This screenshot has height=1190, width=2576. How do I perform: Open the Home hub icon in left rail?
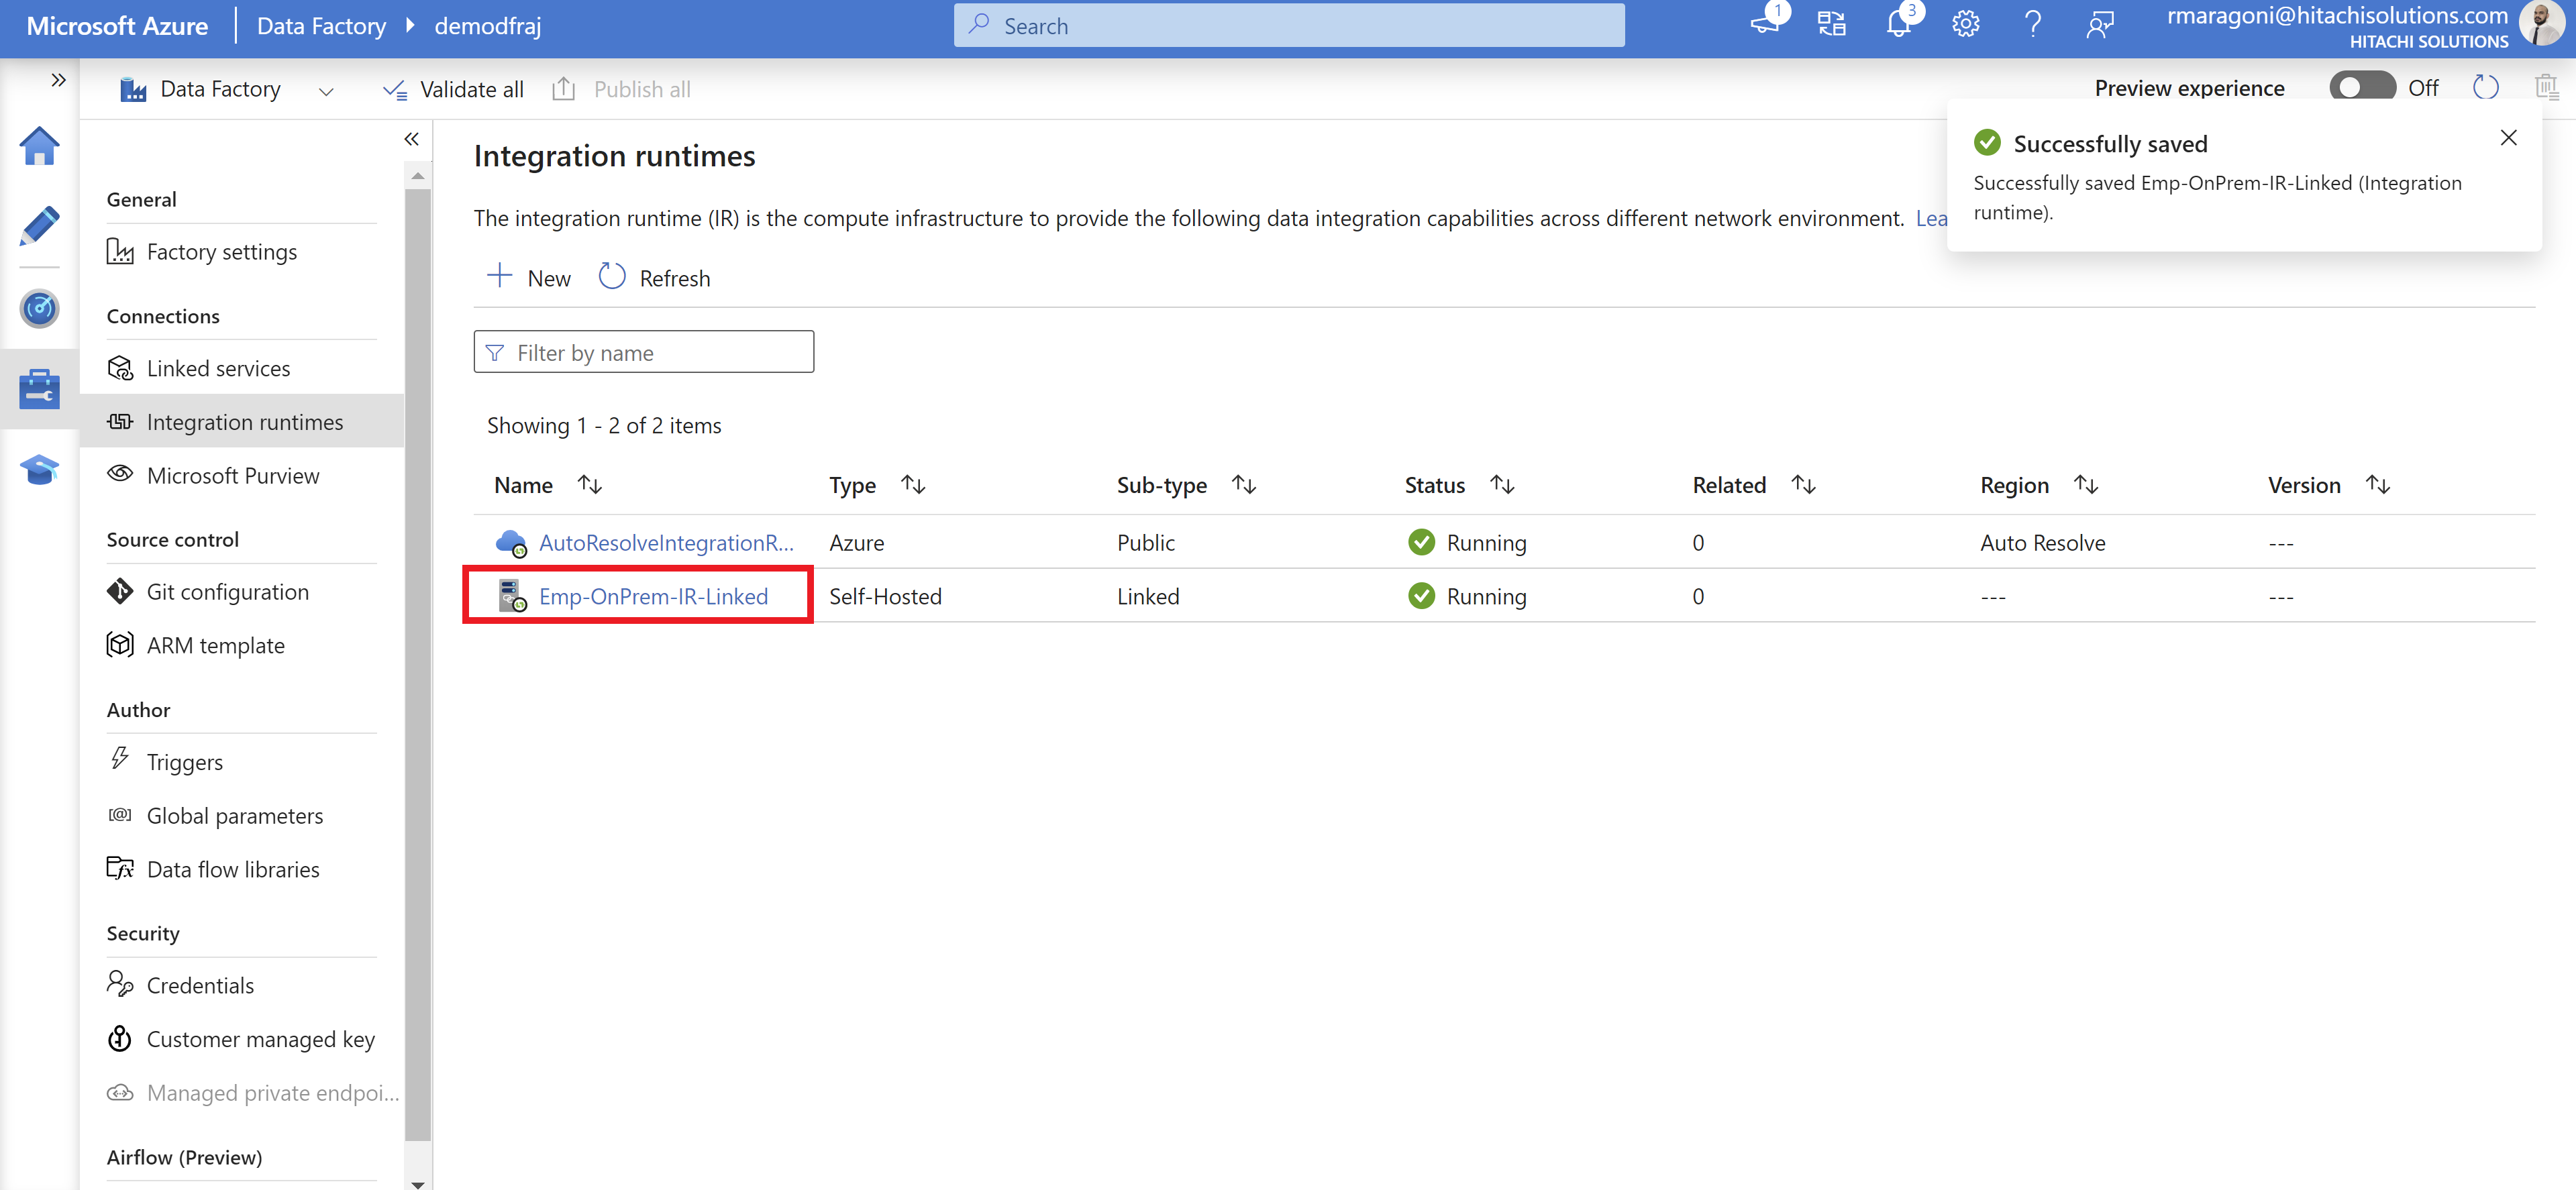click(39, 146)
